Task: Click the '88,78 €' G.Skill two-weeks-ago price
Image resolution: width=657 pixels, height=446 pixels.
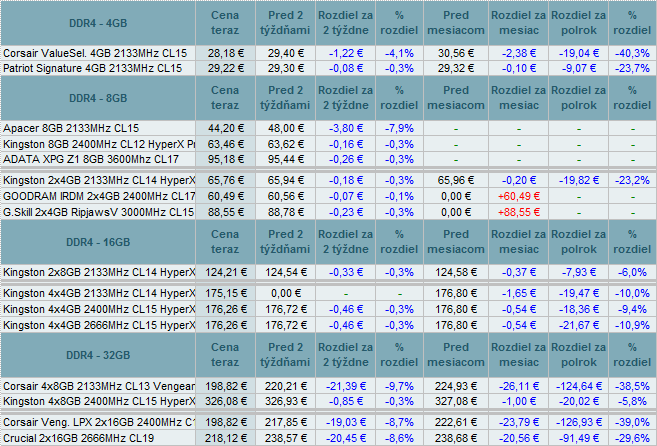Action: tap(285, 212)
